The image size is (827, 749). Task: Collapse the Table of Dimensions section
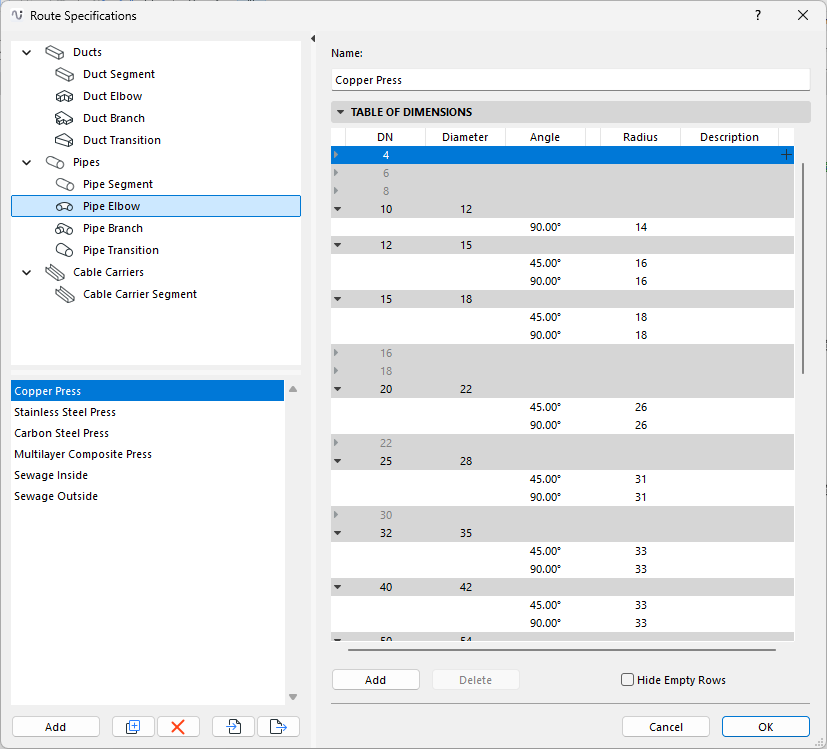(x=341, y=113)
